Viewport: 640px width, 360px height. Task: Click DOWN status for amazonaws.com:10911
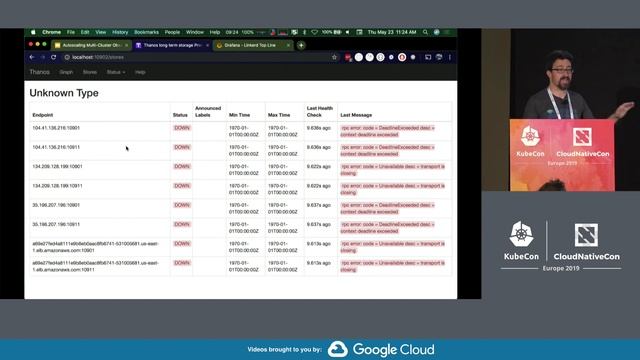182,263
